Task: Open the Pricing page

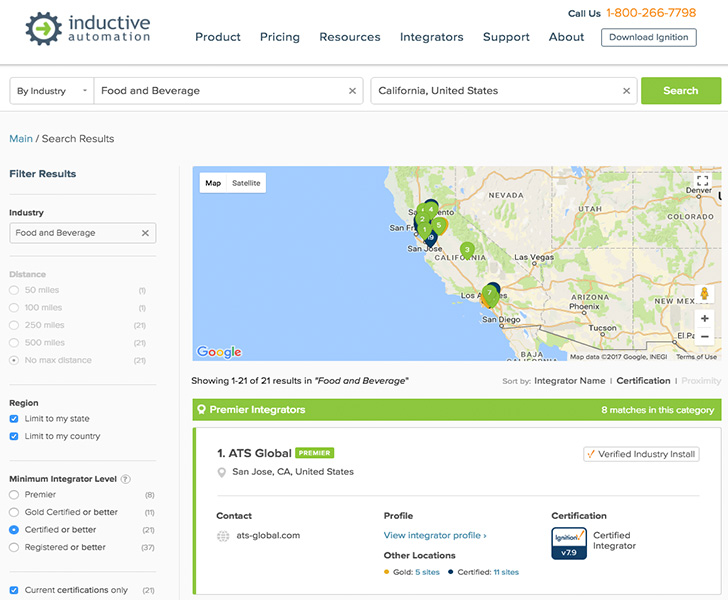Action: [x=280, y=37]
